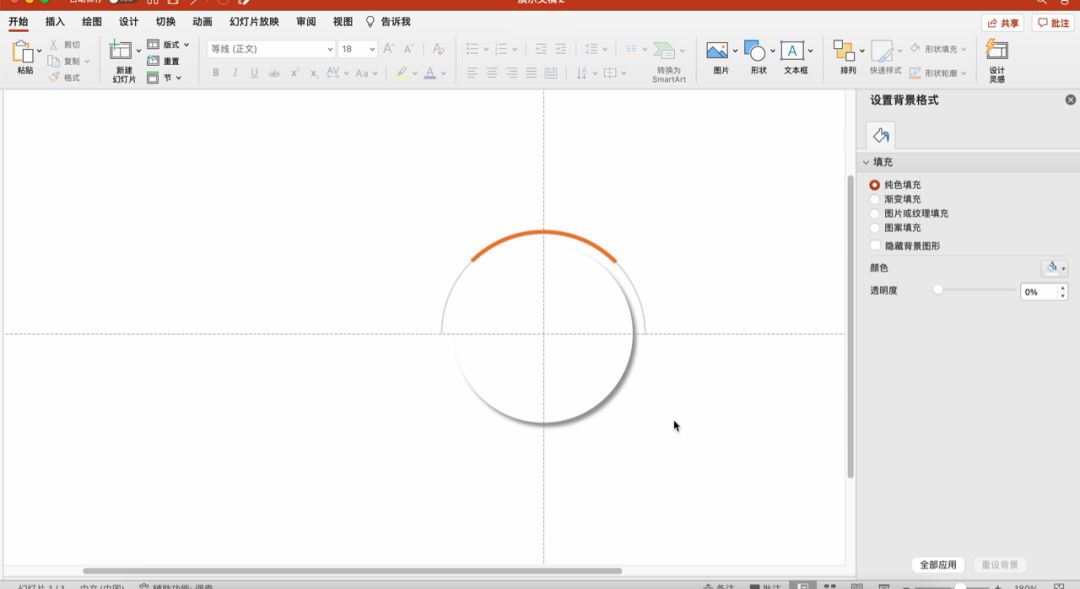Click the Reset (重置) slide icon
The height and width of the screenshot is (589, 1080).
click(153, 61)
